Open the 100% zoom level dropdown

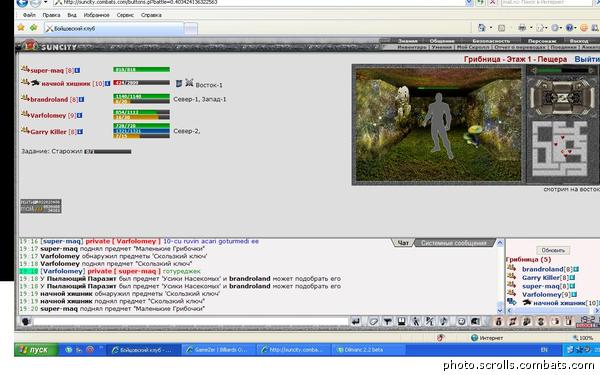(583, 338)
